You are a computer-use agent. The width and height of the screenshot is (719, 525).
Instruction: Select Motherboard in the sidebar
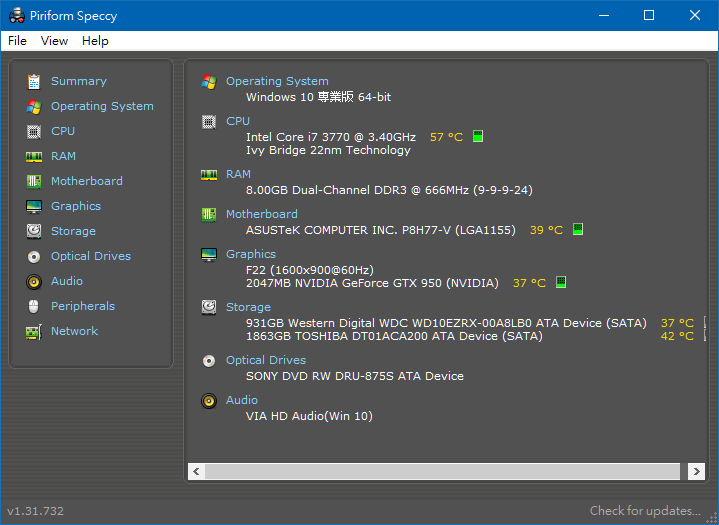coord(87,181)
